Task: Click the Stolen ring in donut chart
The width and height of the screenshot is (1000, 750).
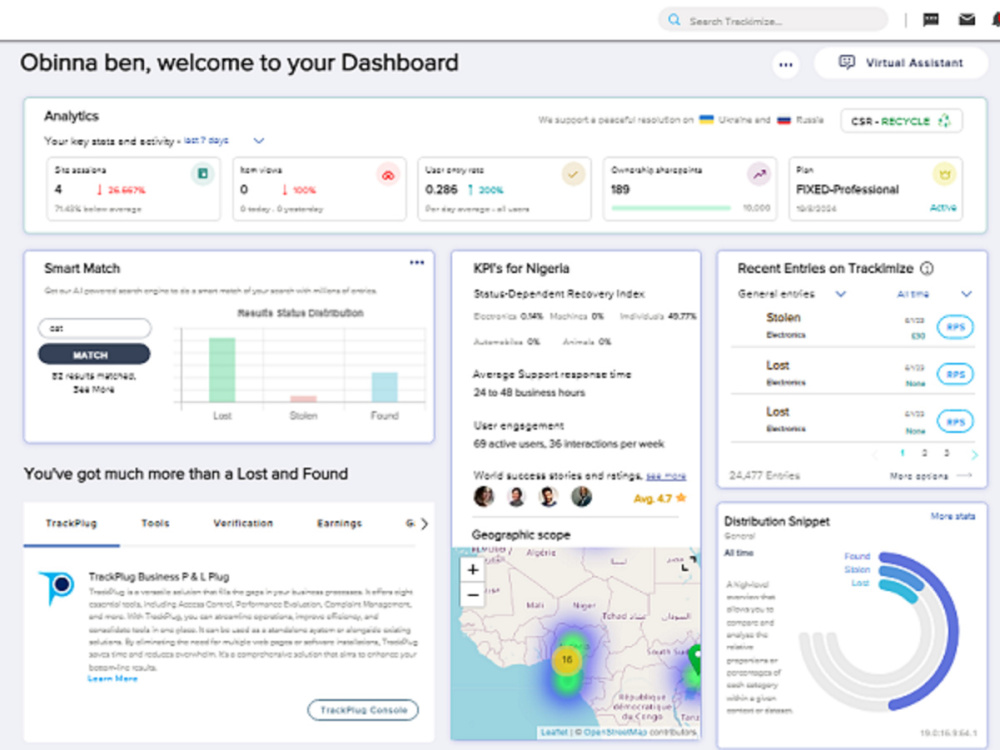Action: coord(904,576)
